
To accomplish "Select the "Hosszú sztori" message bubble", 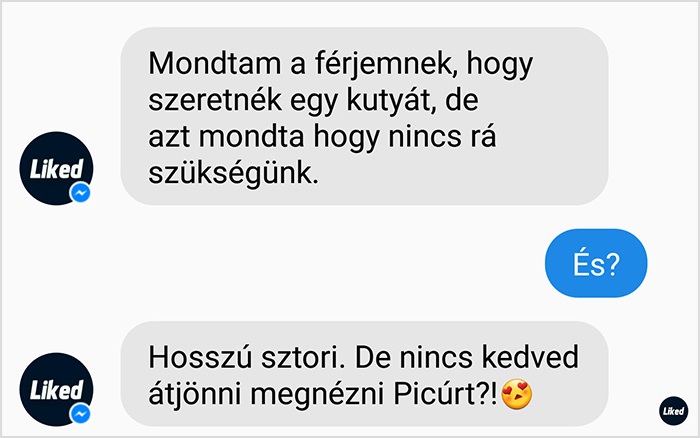I will pyautogui.click(x=364, y=374).
